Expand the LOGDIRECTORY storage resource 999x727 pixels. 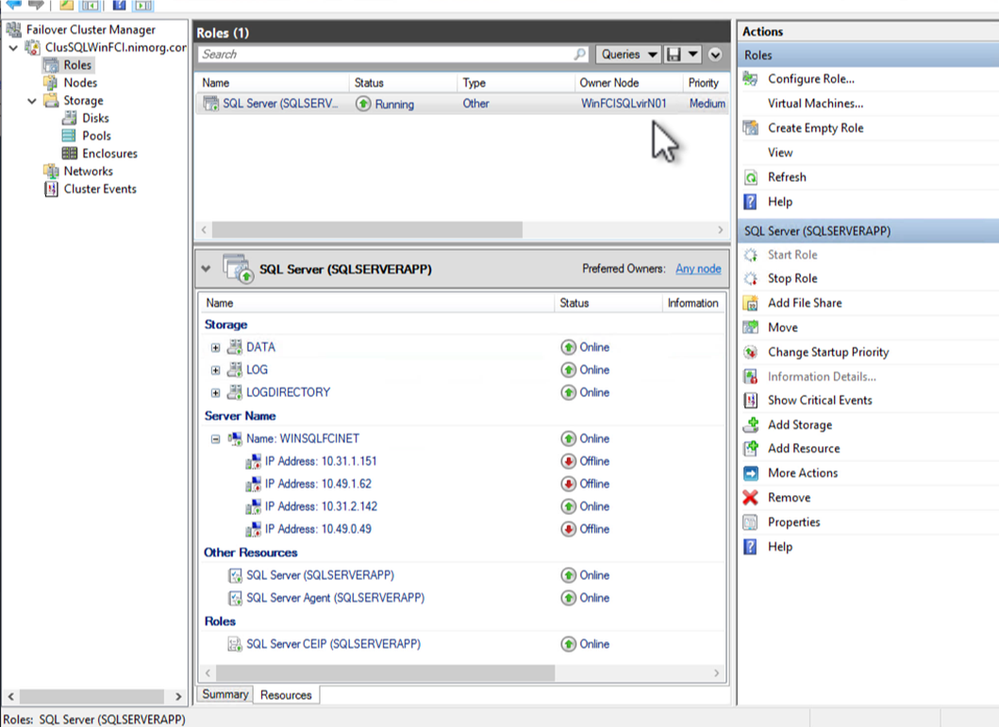[x=215, y=393]
